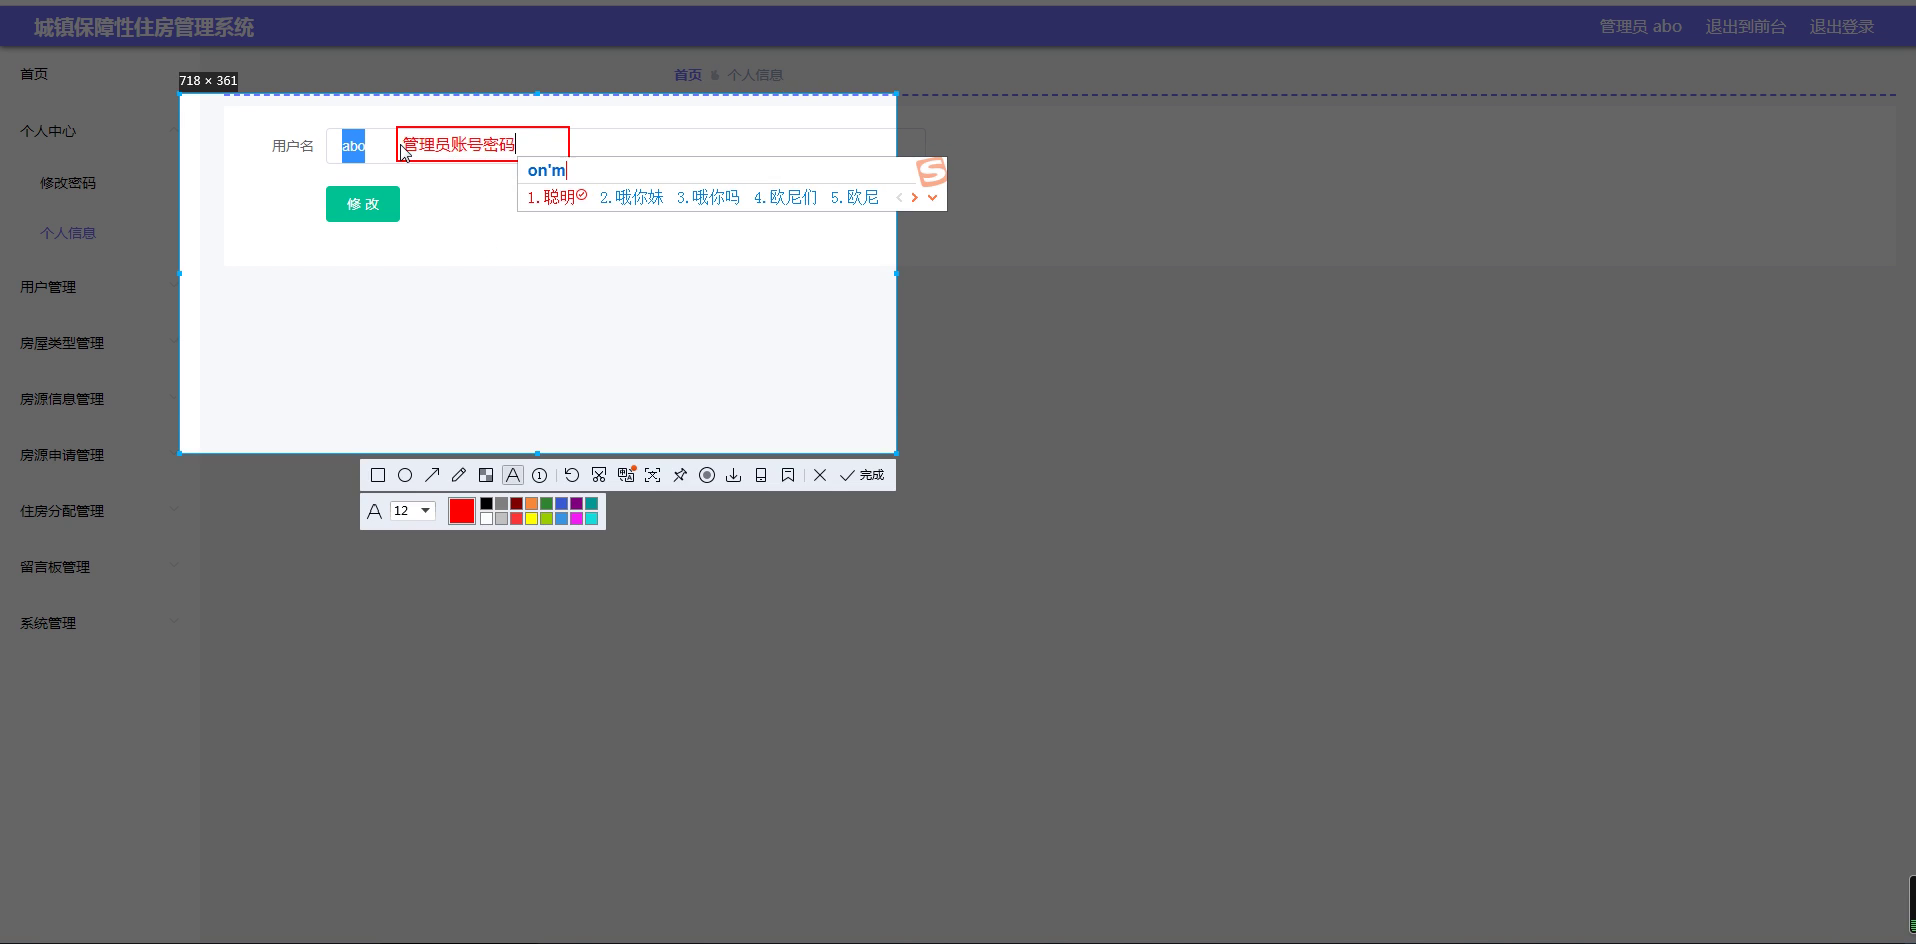The height and width of the screenshot is (944, 1916).
Task: Pick the orange color swatch
Action: click(531, 504)
